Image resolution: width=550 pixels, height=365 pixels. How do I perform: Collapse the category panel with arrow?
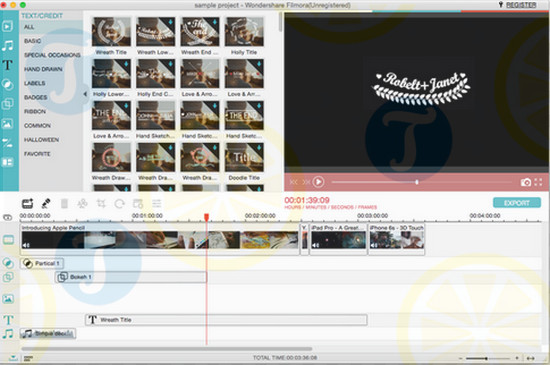85,94
